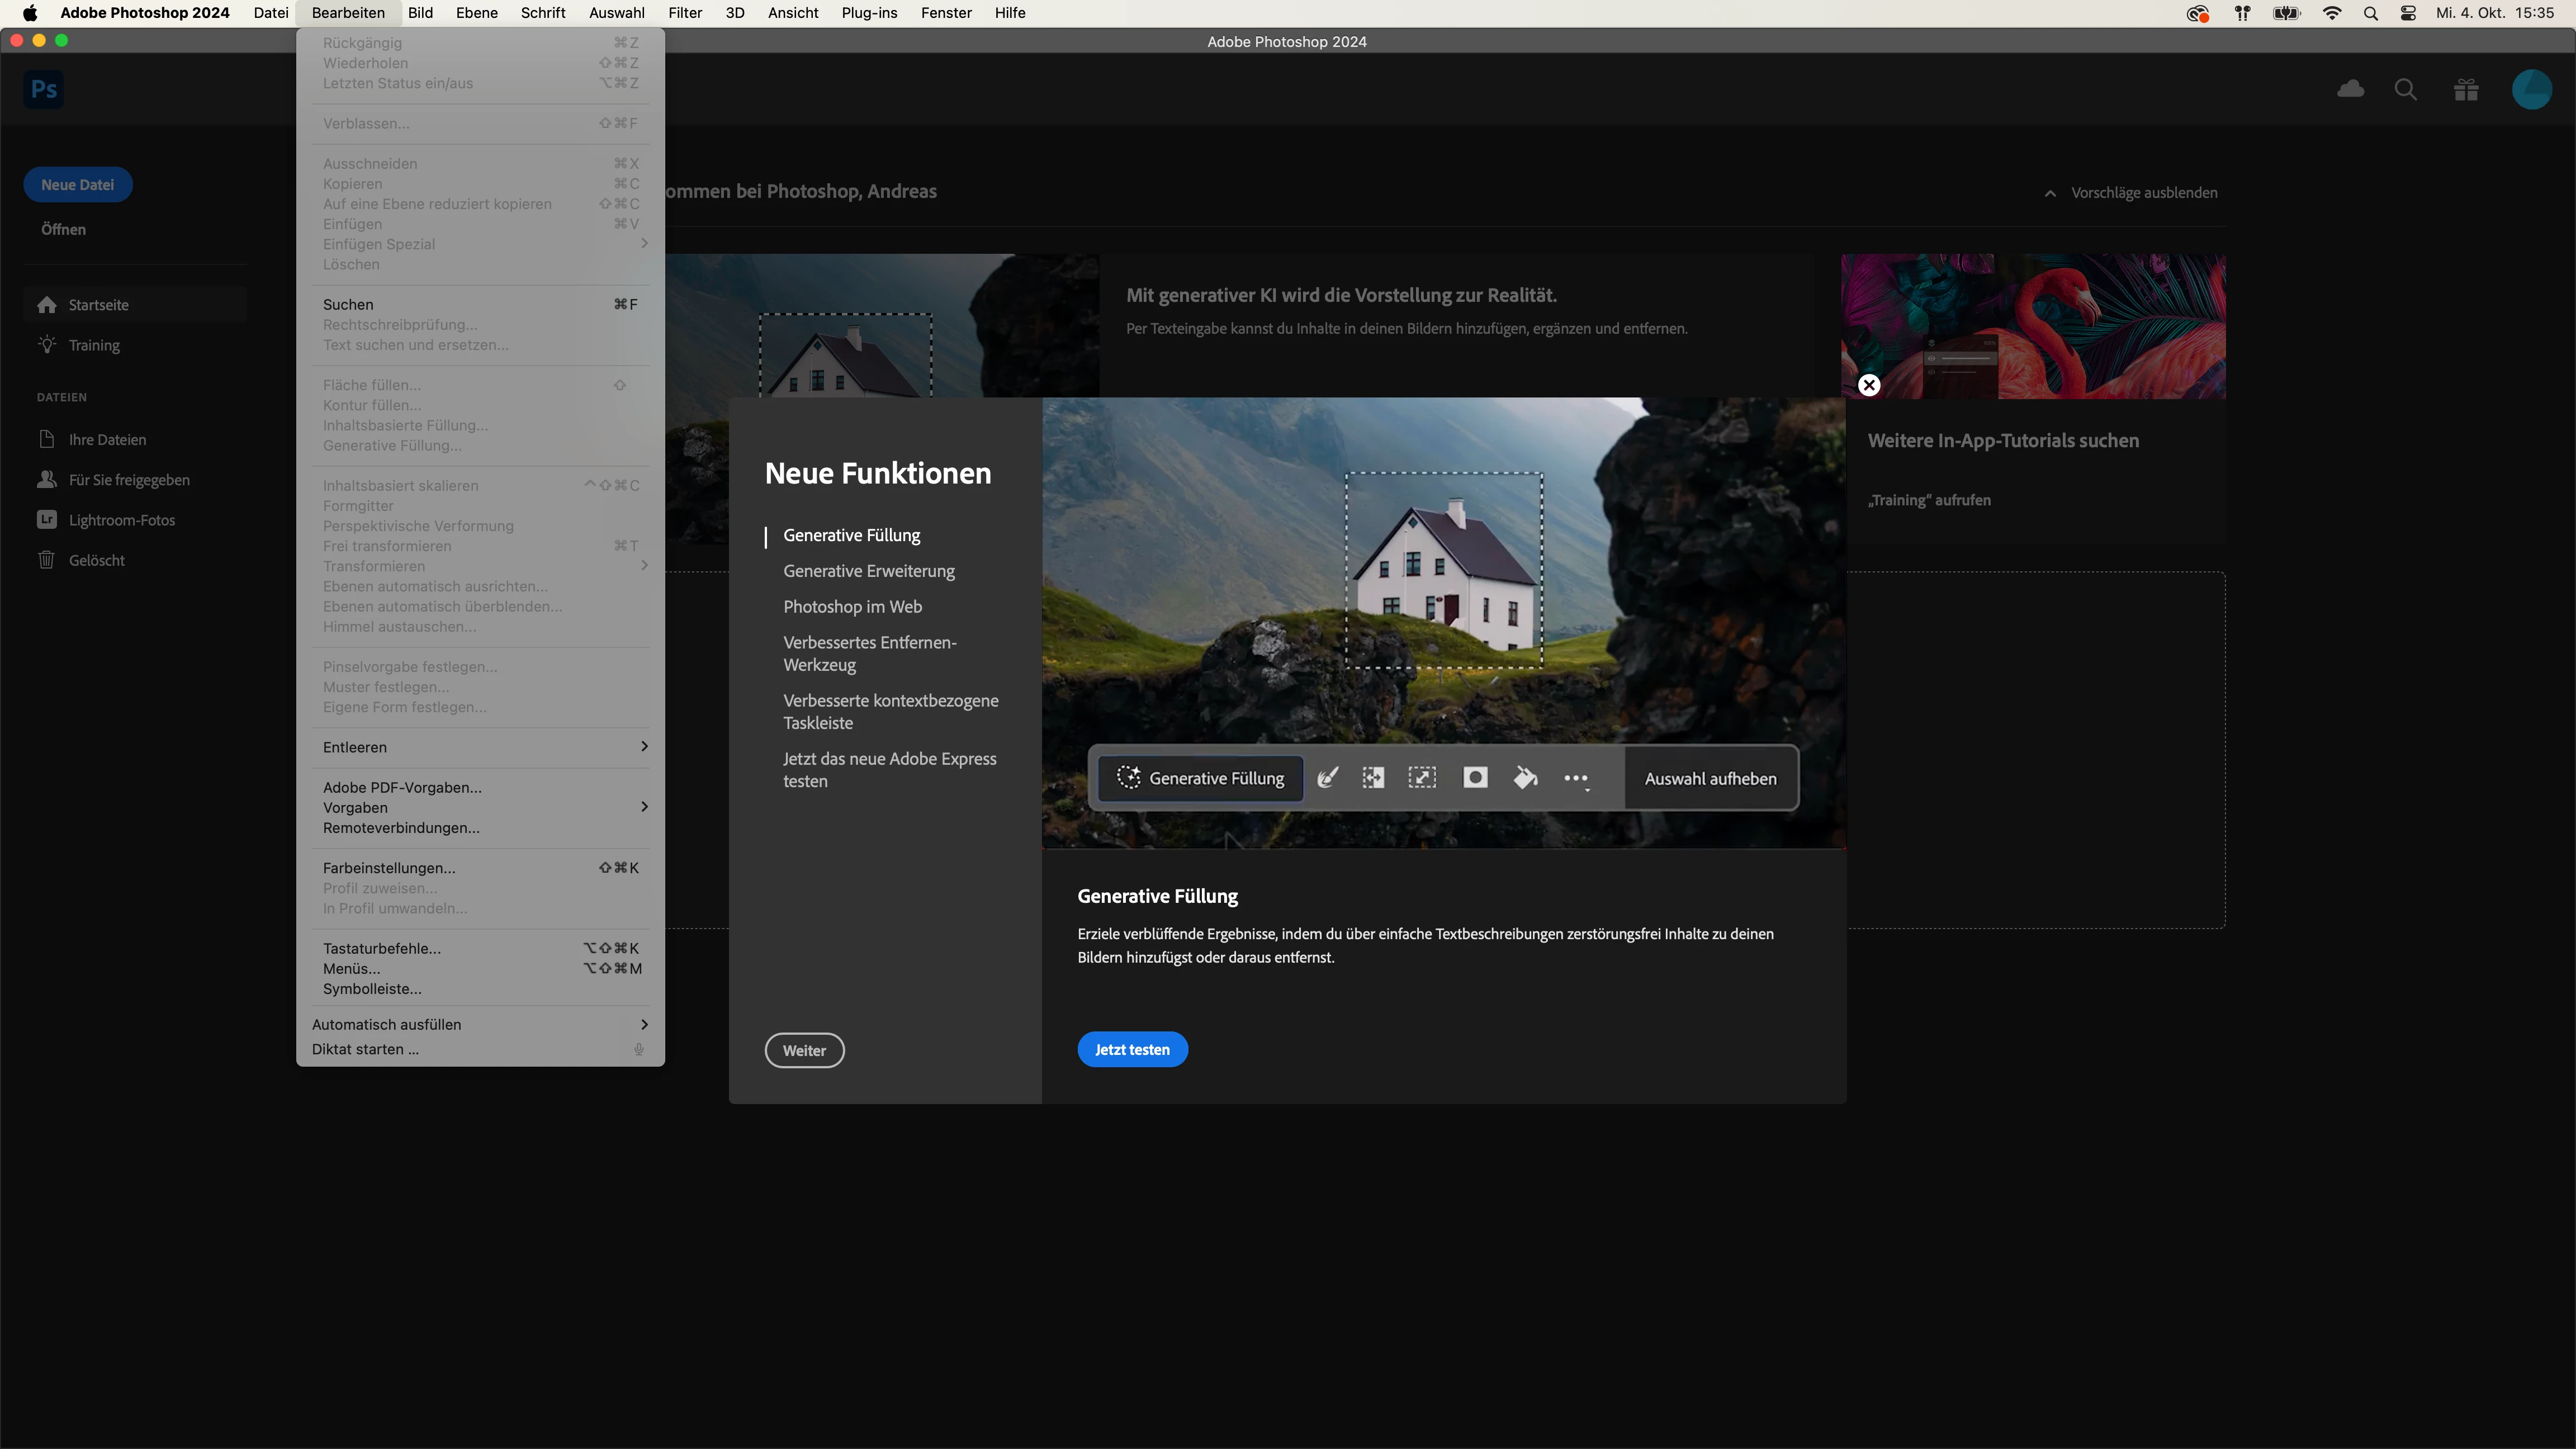Viewport: 2576px width, 1449px height.
Task: Click the search magnifier in Photoshop header
Action: pyautogui.click(x=2406, y=89)
